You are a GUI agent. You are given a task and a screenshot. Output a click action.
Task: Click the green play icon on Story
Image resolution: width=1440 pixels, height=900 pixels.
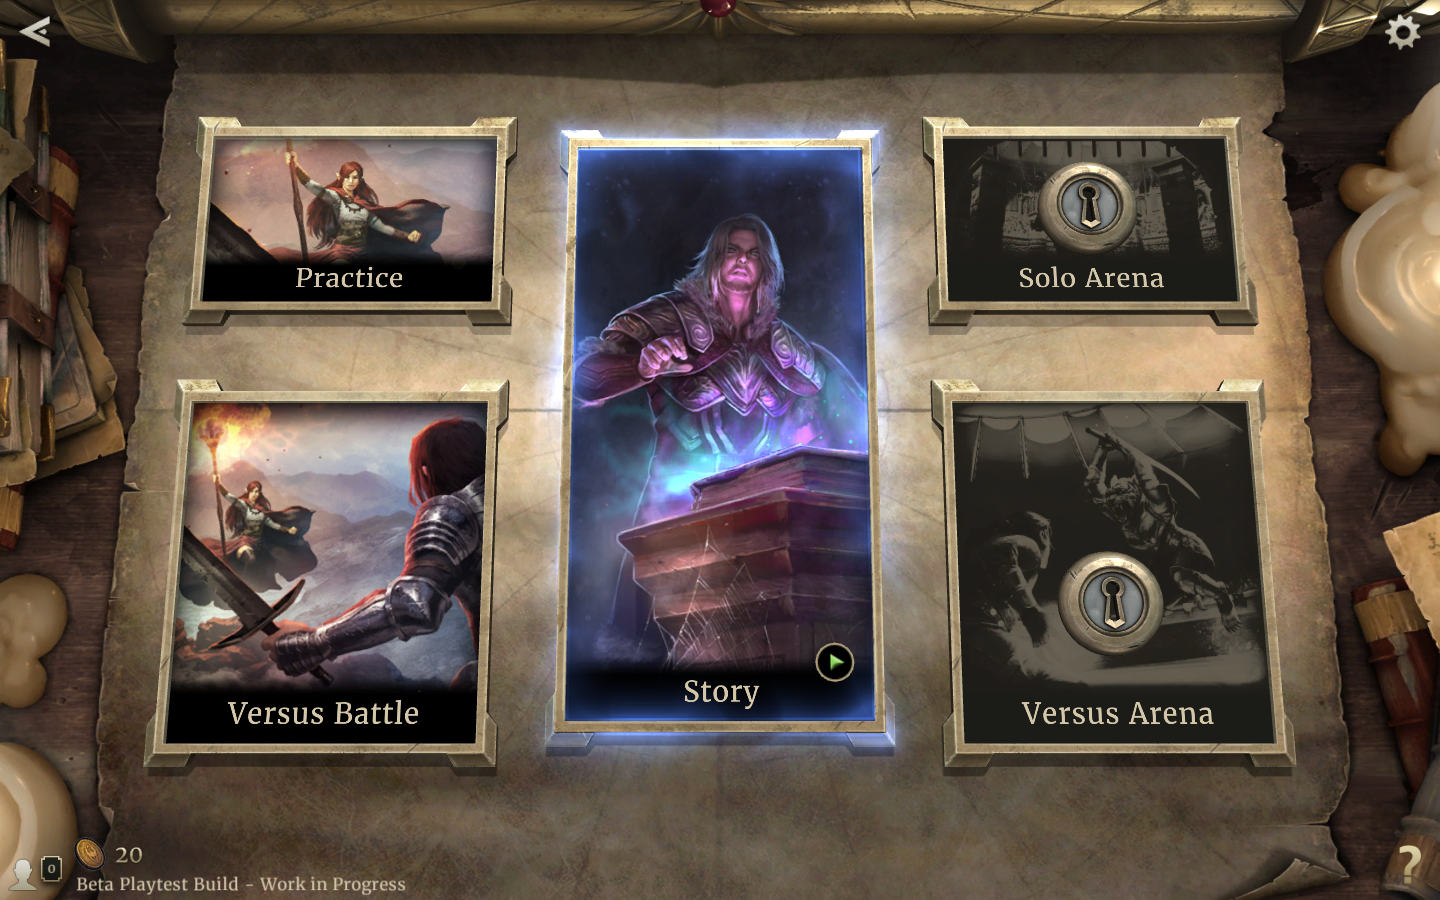pyautogui.click(x=834, y=662)
